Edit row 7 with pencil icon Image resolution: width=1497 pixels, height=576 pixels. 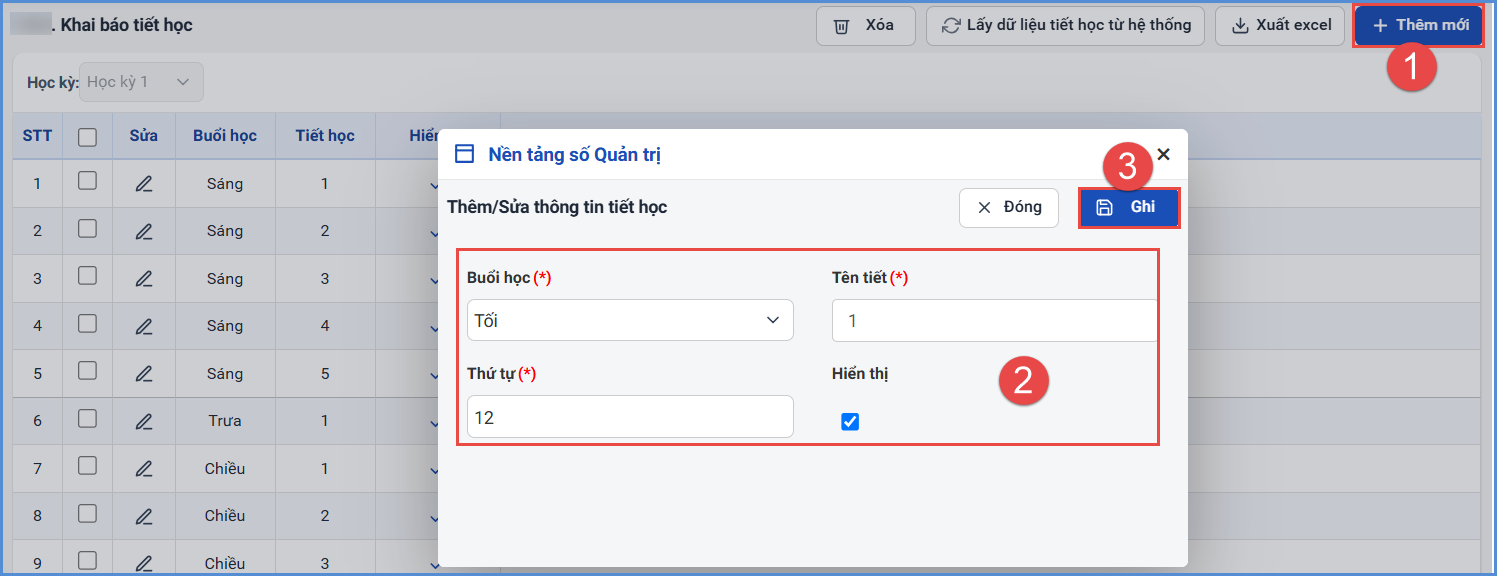144,469
